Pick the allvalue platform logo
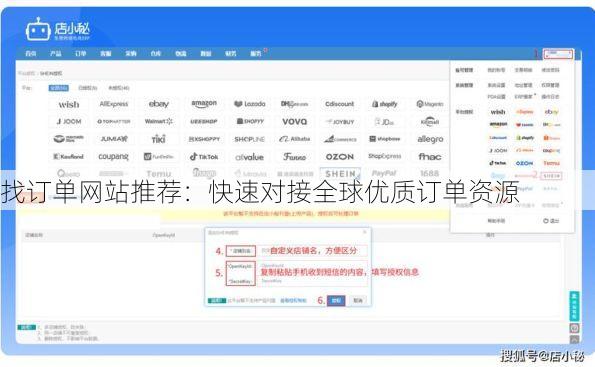The width and height of the screenshot is (595, 367). 249,157
